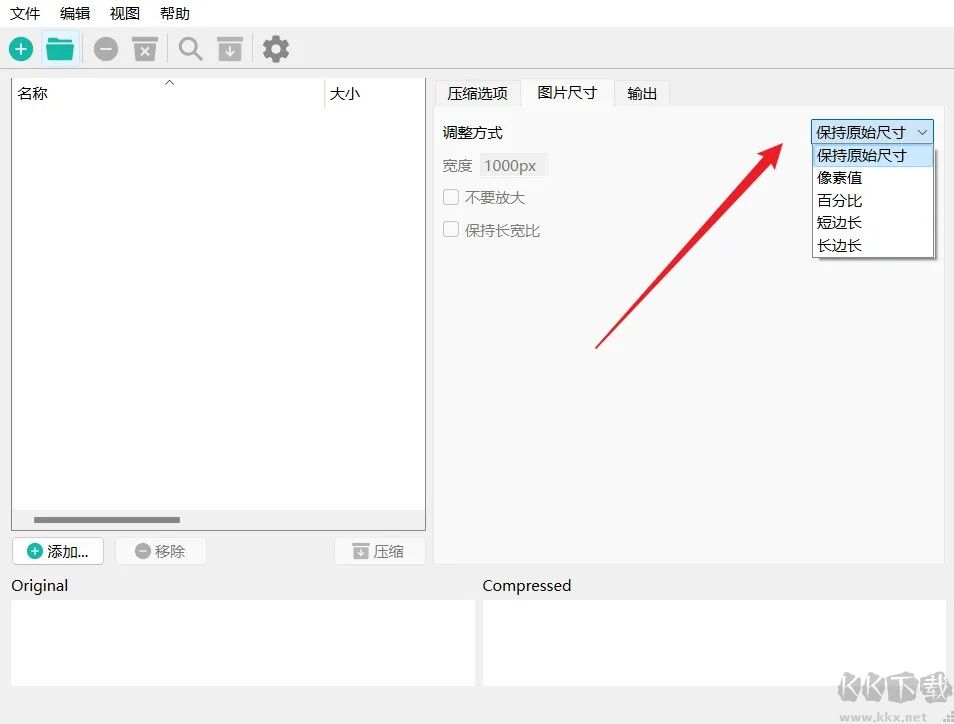
Task: Open the 视图 menu
Action: coord(125,13)
